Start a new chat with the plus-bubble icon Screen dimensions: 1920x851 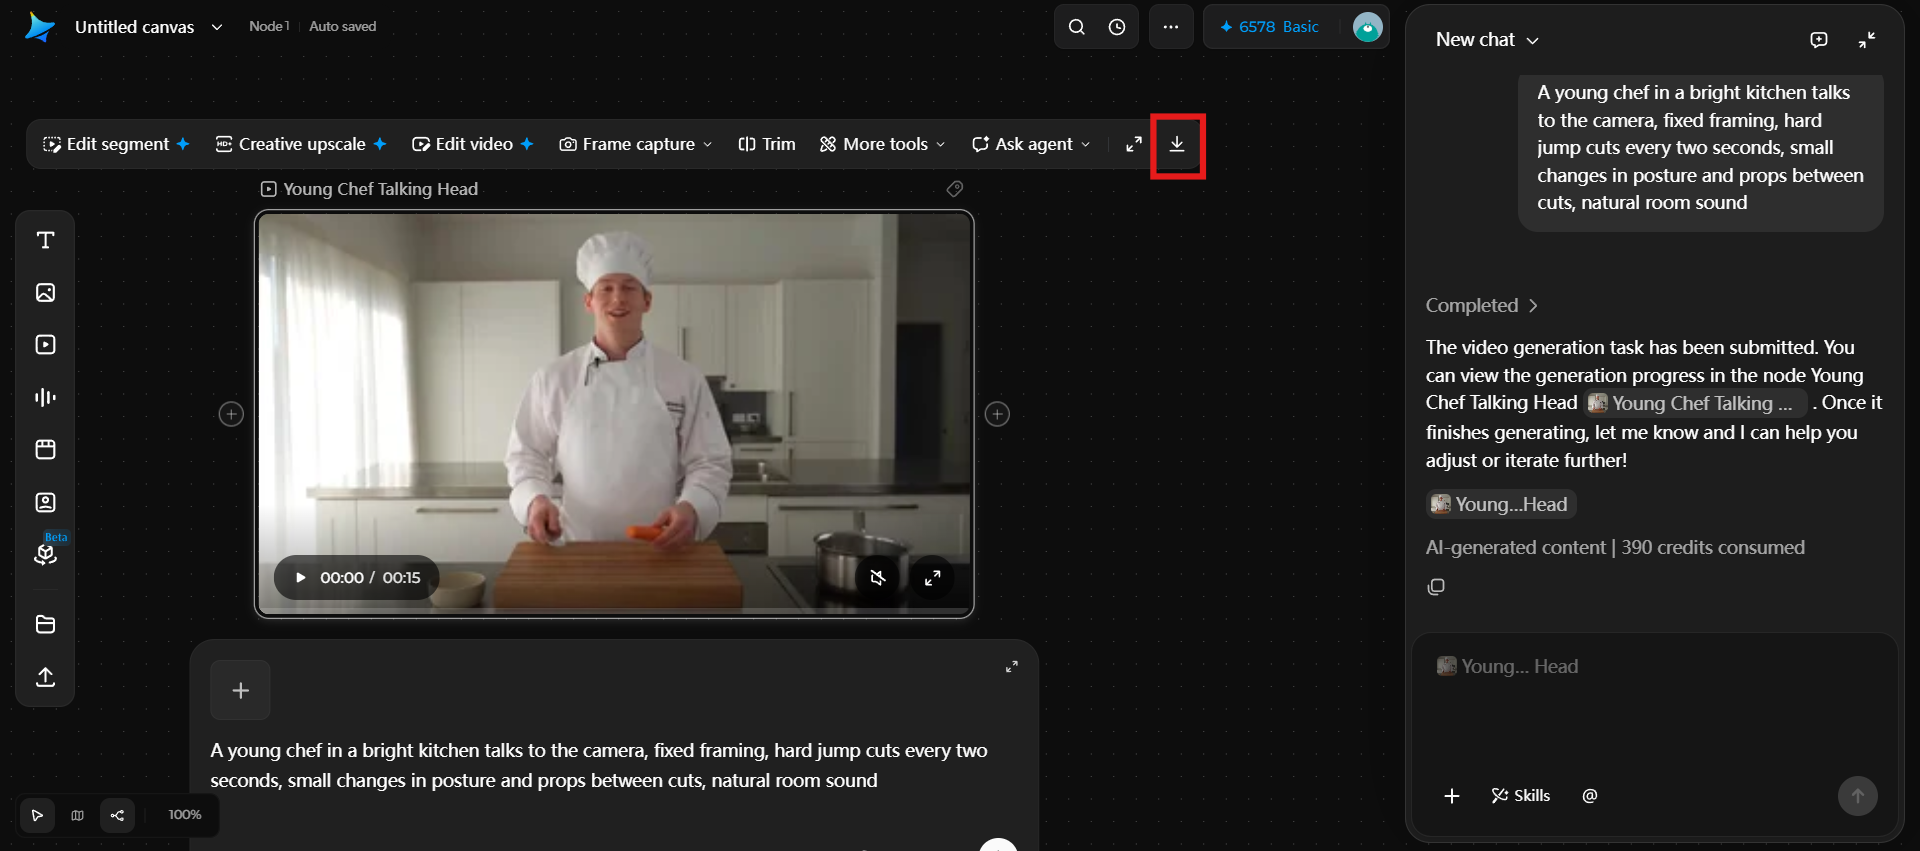[x=1819, y=40]
